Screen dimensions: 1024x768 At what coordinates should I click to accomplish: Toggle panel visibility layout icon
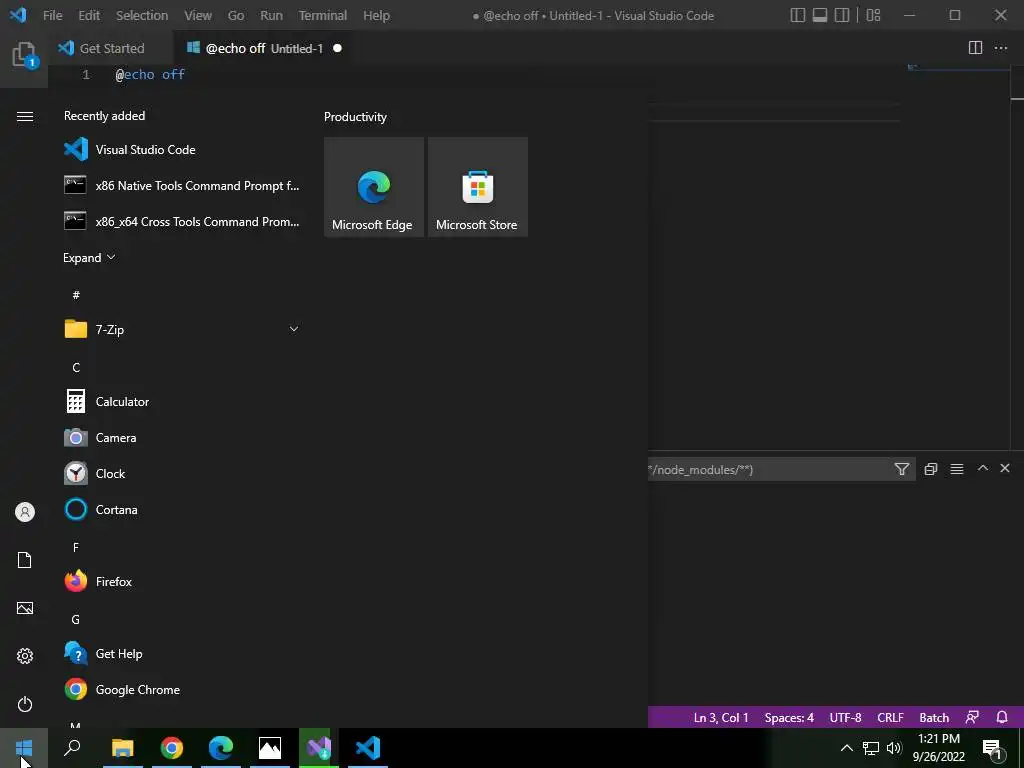tap(820, 15)
